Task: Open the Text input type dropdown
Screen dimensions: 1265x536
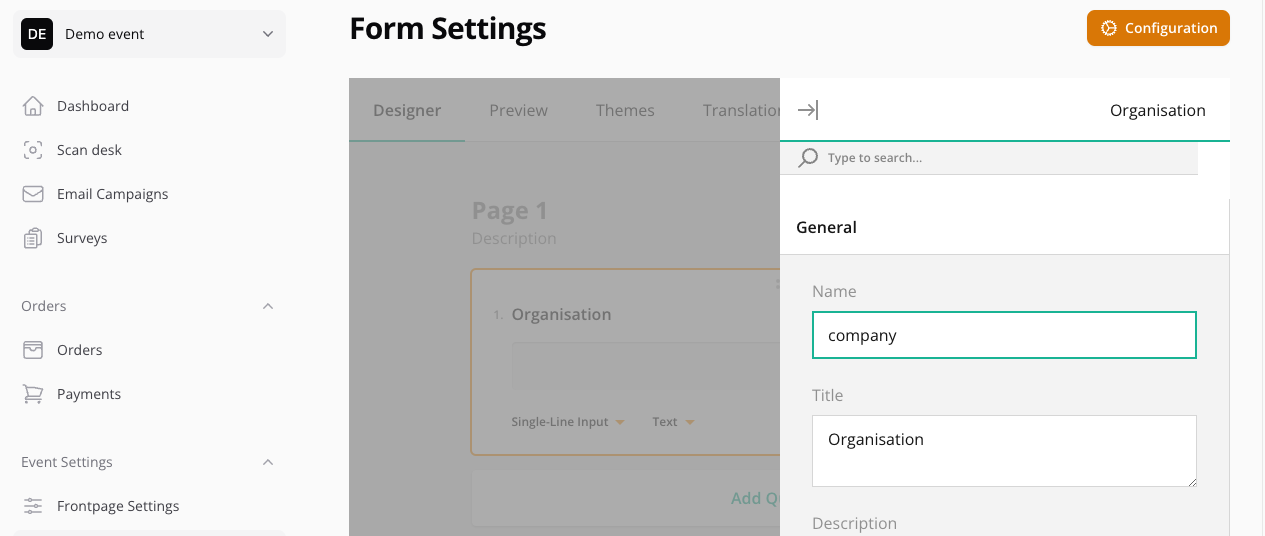Action: [x=673, y=422]
